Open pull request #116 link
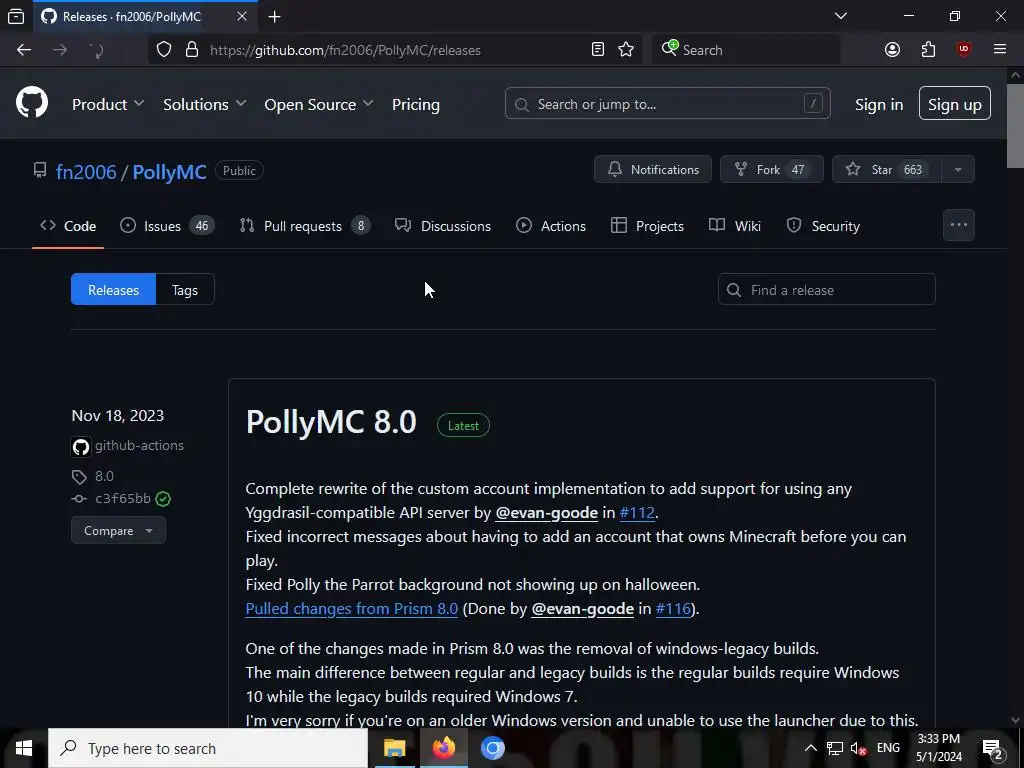The image size is (1024, 768). 673,609
